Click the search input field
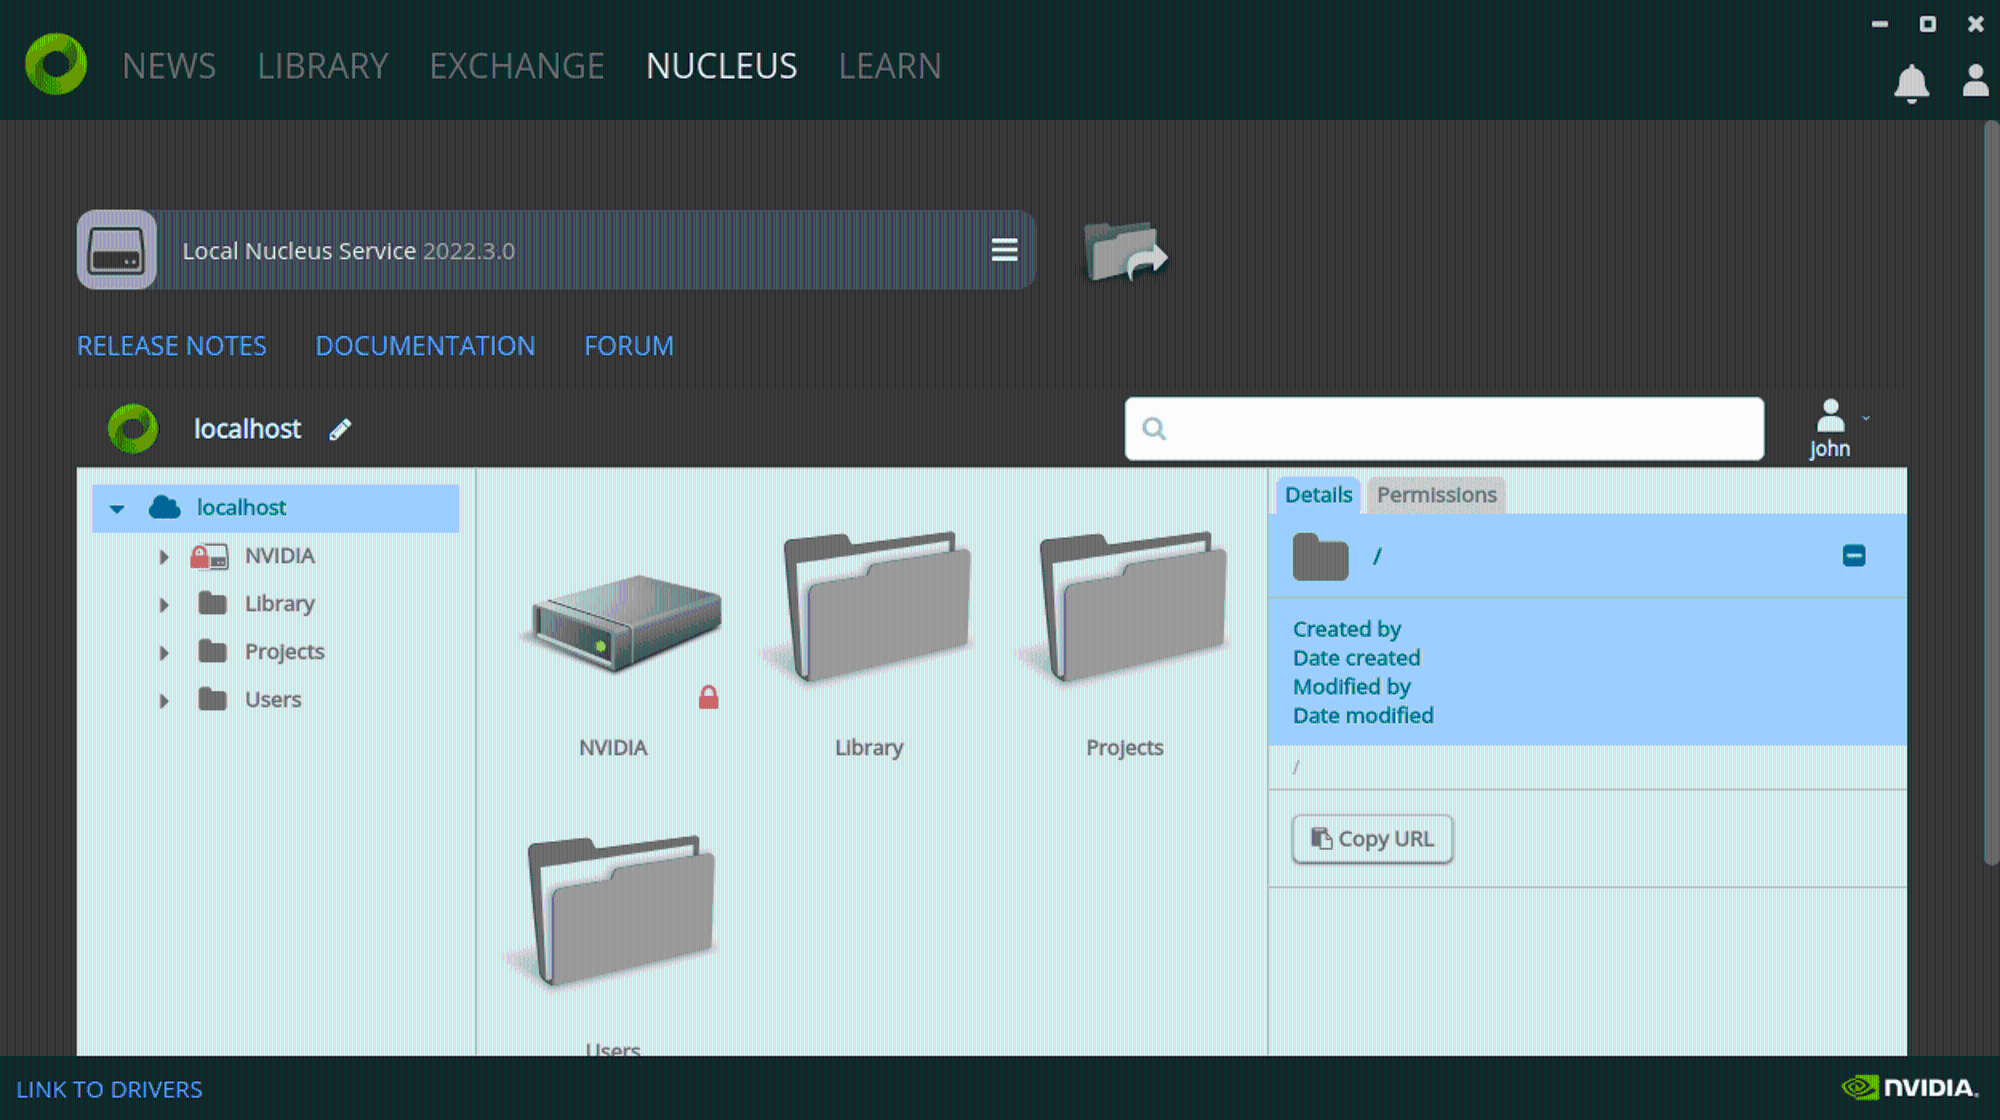The width and height of the screenshot is (2000, 1120). point(1444,429)
